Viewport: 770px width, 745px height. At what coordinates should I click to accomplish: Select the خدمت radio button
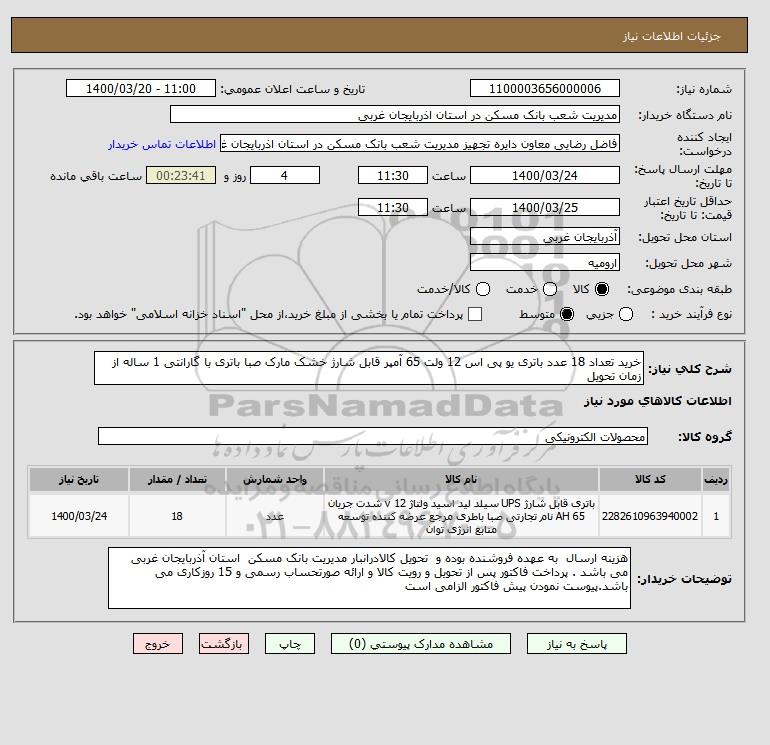550,289
